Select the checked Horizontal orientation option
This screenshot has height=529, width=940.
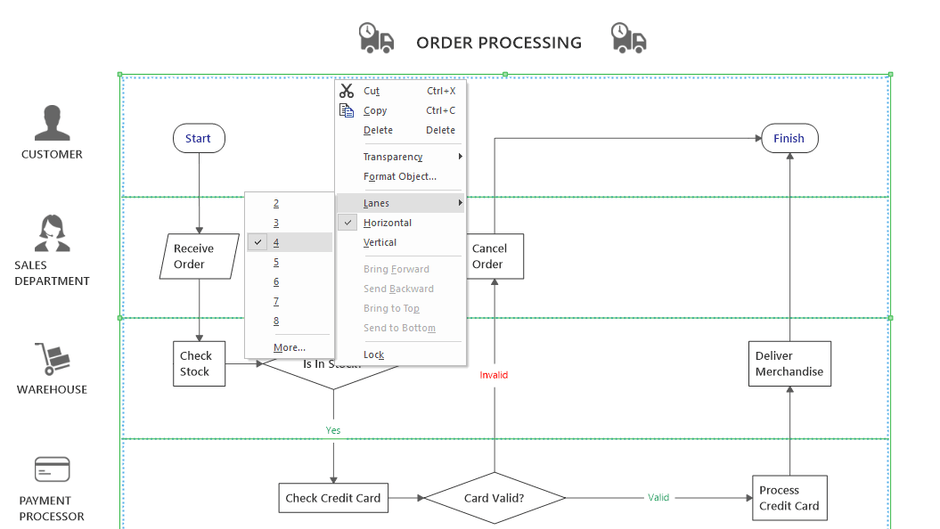pyautogui.click(x=387, y=223)
